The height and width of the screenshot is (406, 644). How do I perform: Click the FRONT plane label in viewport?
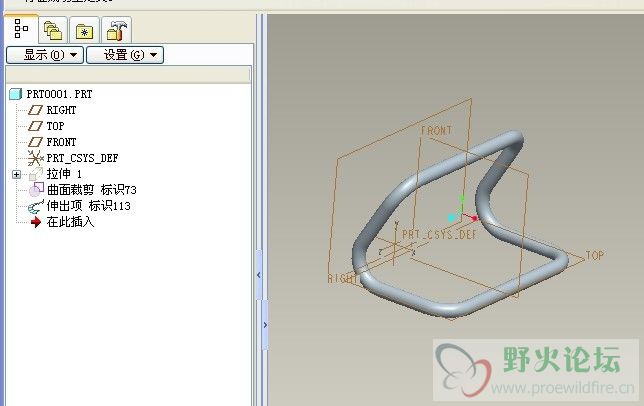pos(436,131)
